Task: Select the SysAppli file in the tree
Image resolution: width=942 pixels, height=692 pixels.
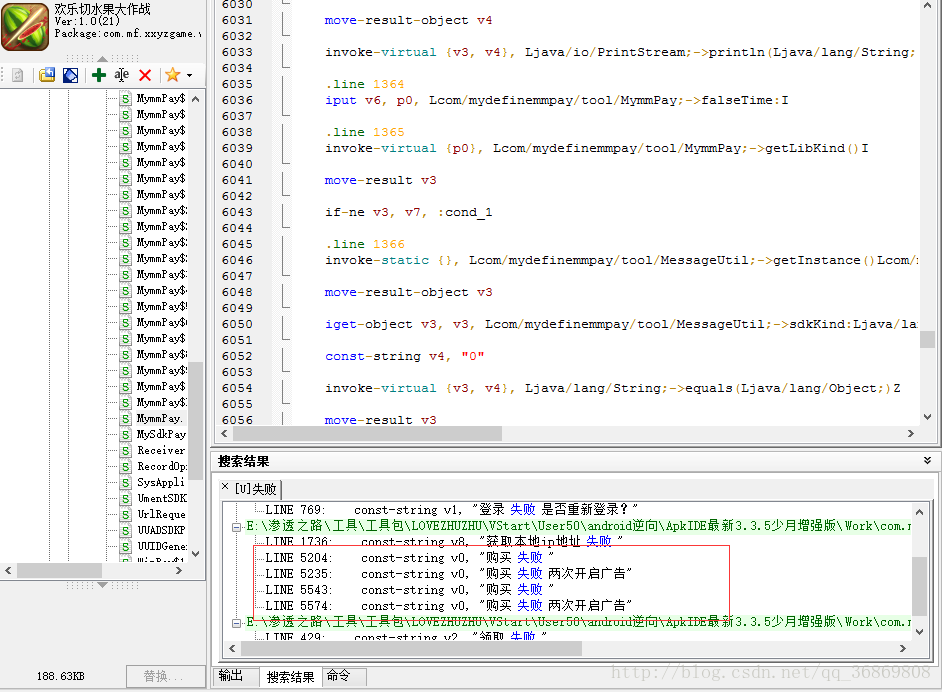Action: [x=160, y=482]
